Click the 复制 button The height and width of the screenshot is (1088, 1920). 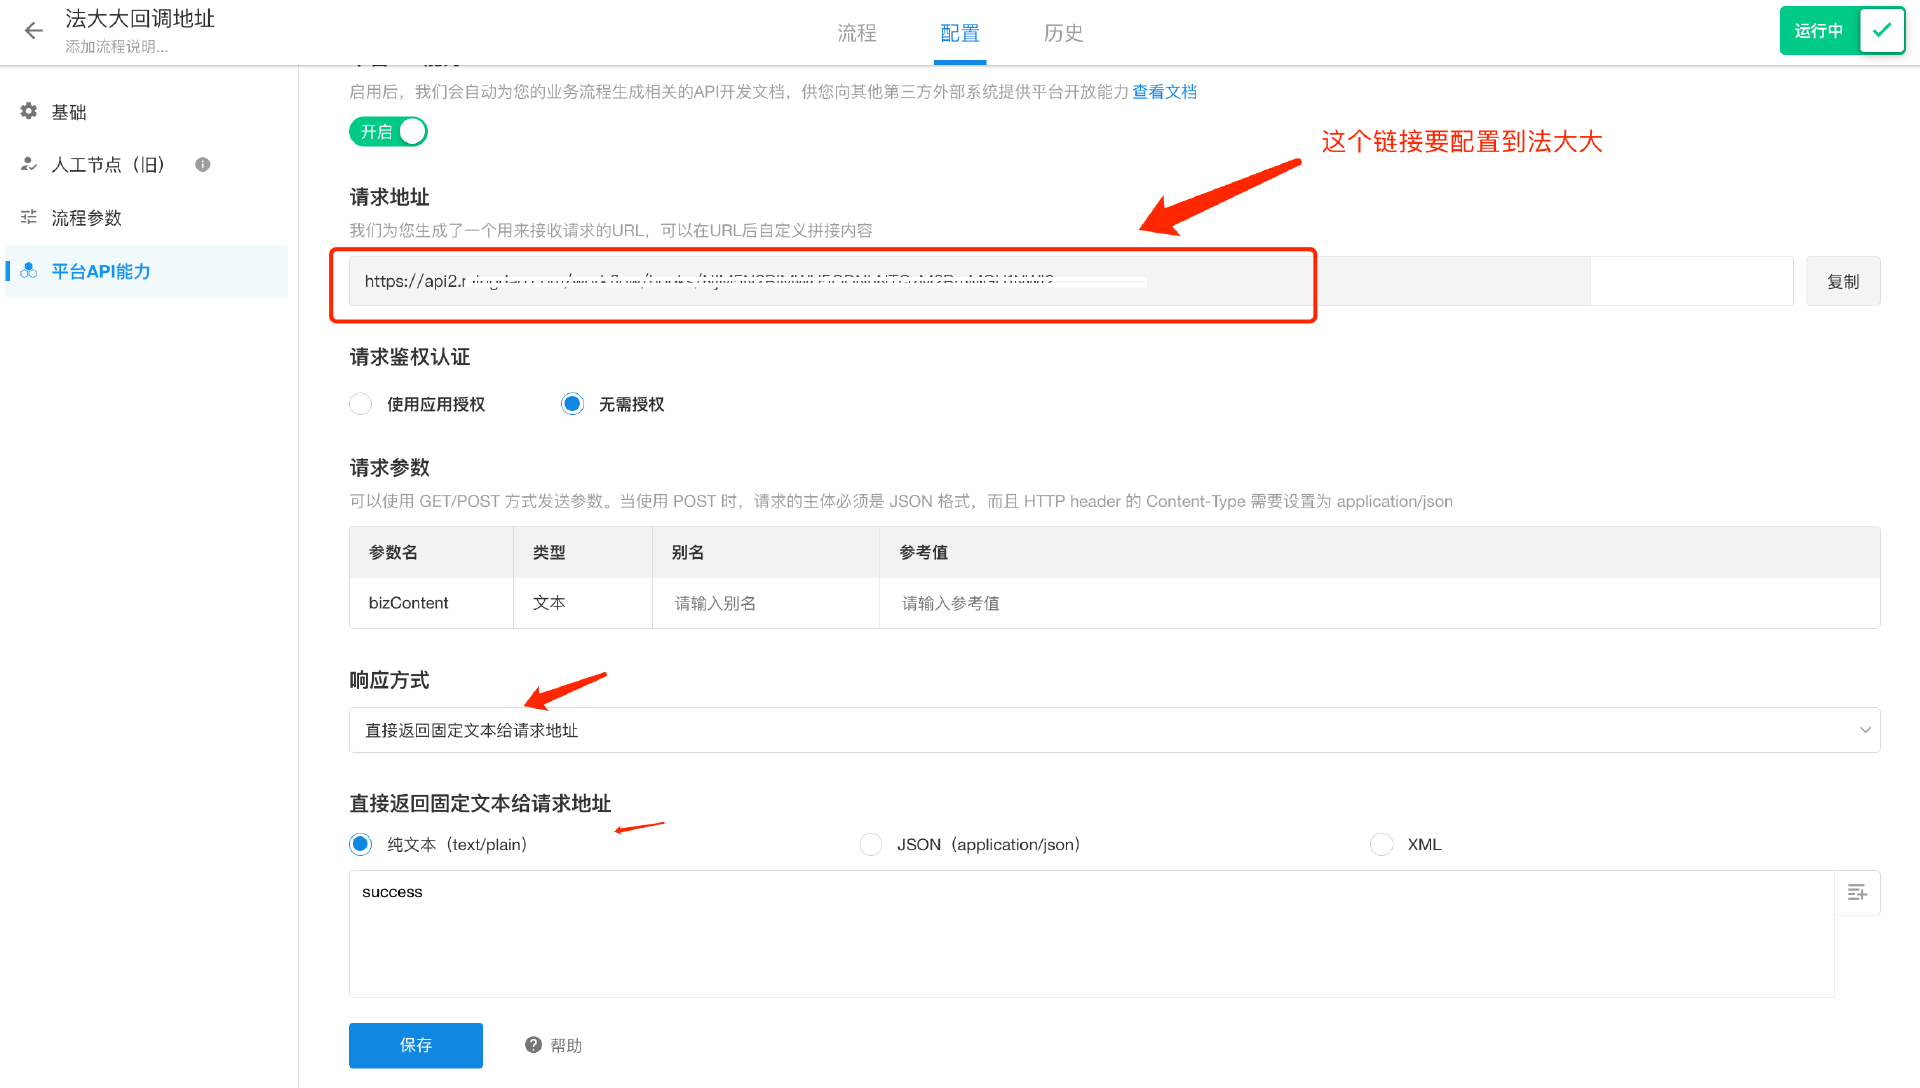[1842, 282]
